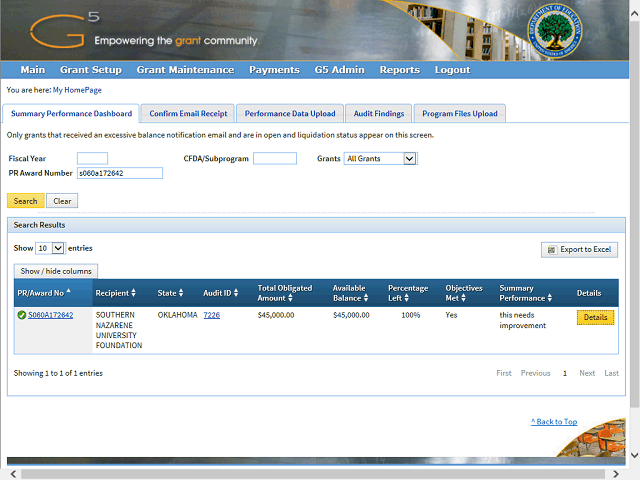Image resolution: width=640 pixels, height=480 pixels.
Task: Click the G5 logo in the header
Action: [x=64, y=30]
